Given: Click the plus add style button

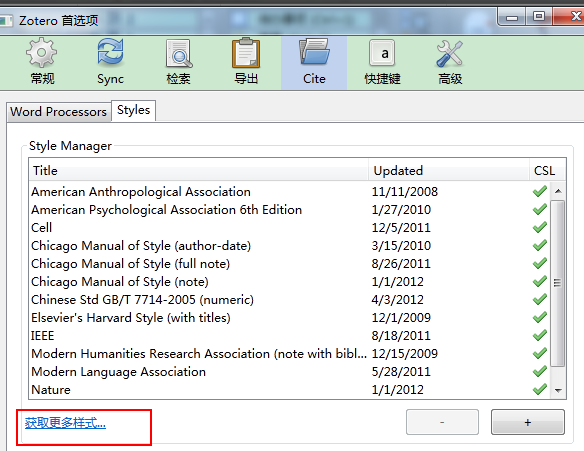Looking at the screenshot, I should 528,422.
